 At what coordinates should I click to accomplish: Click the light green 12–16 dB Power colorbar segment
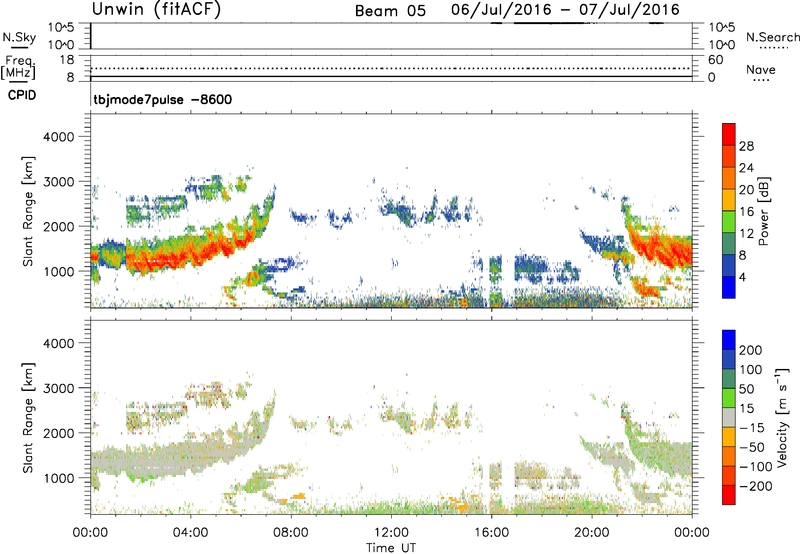tap(729, 222)
